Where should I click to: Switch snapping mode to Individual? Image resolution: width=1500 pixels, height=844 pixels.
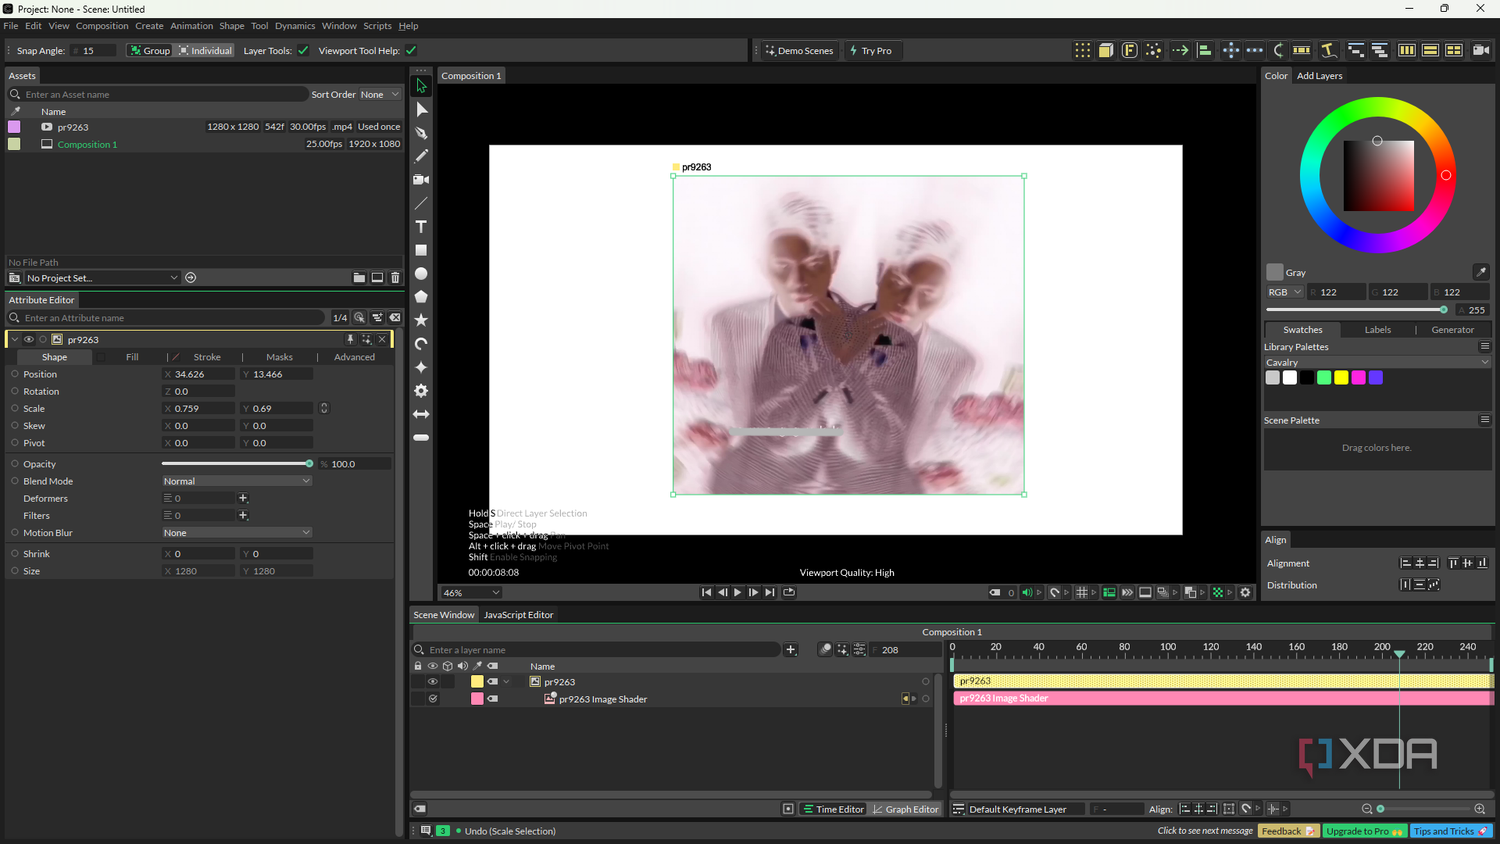[x=205, y=51]
